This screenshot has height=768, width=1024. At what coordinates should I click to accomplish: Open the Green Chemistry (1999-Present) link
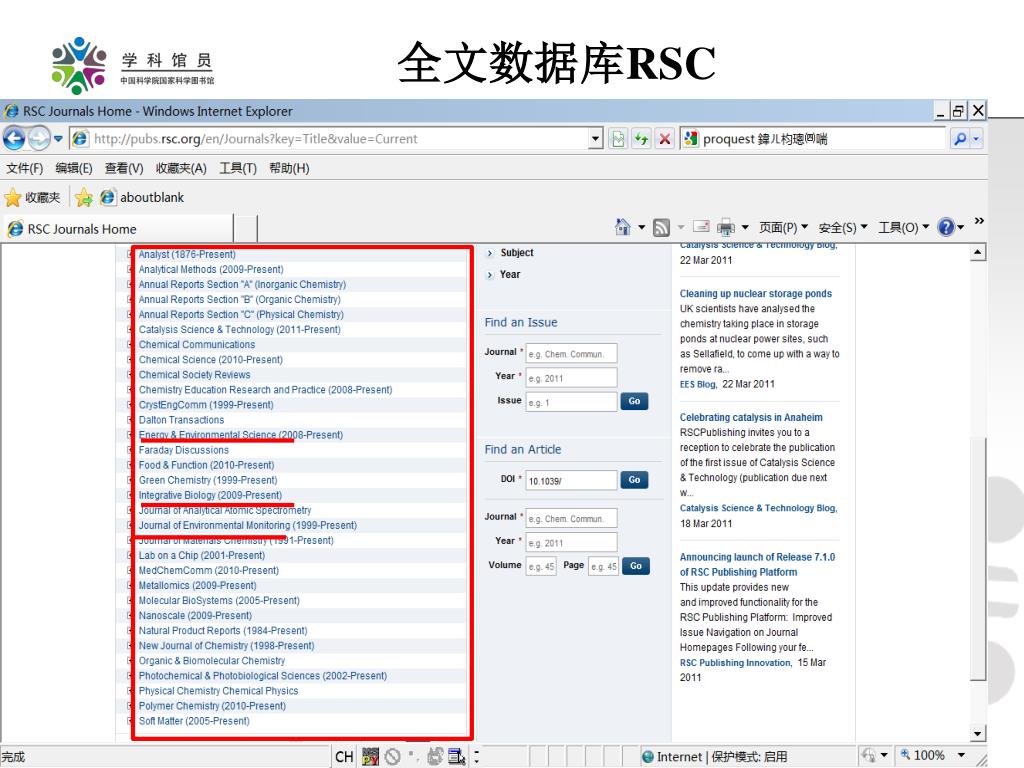(x=208, y=480)
